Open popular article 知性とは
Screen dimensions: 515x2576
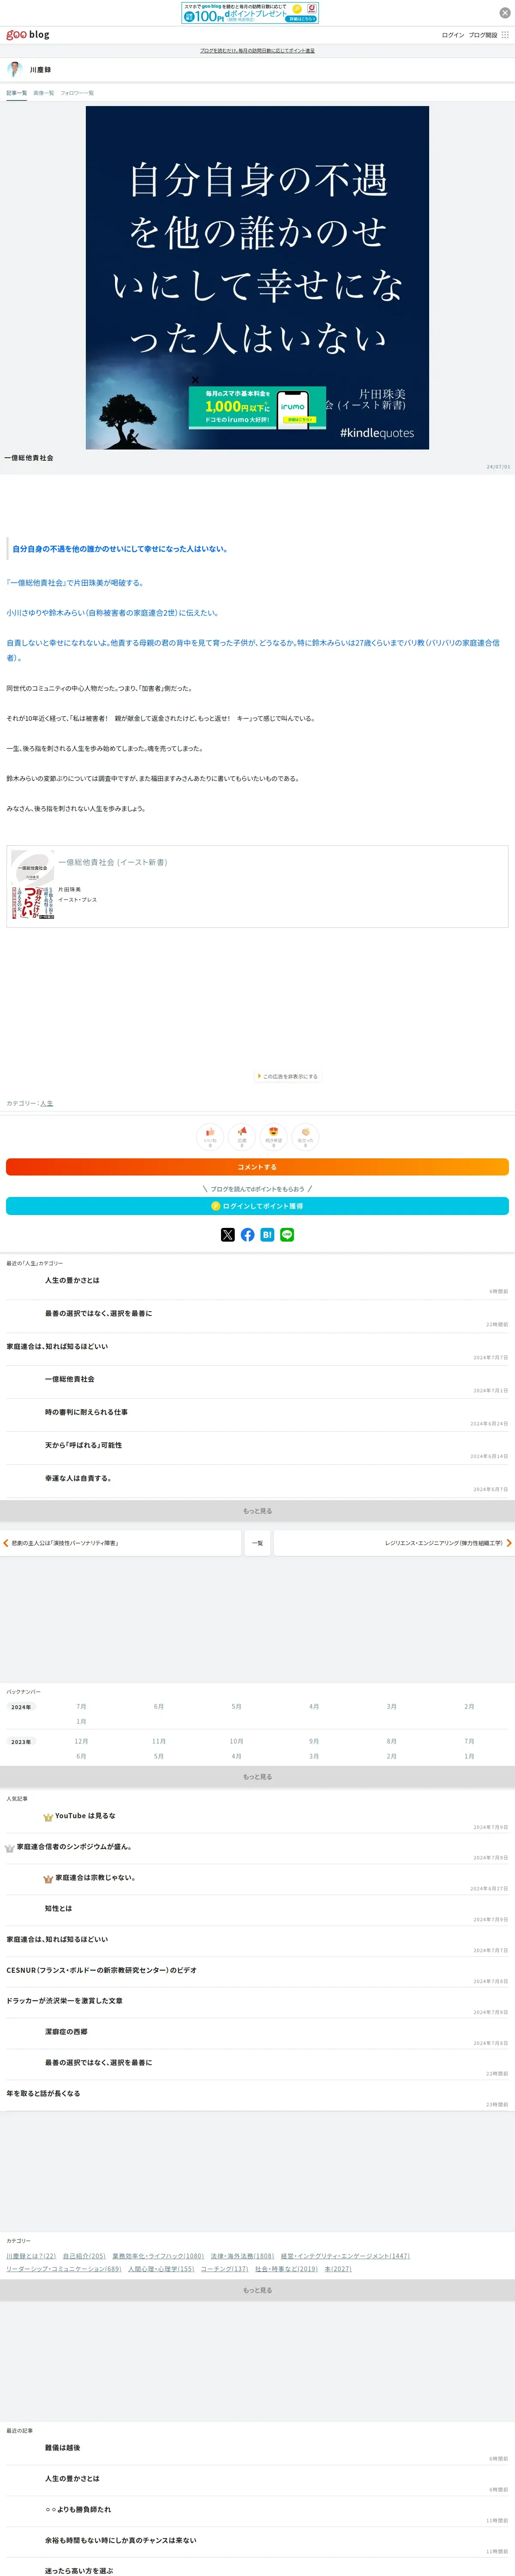58,1908
